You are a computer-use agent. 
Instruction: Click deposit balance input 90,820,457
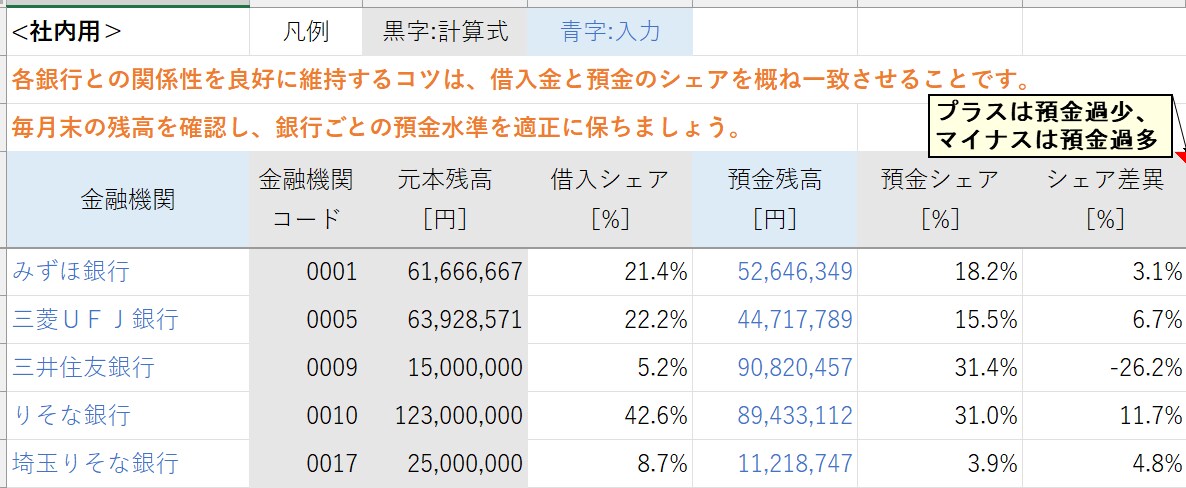pos(775,368)
